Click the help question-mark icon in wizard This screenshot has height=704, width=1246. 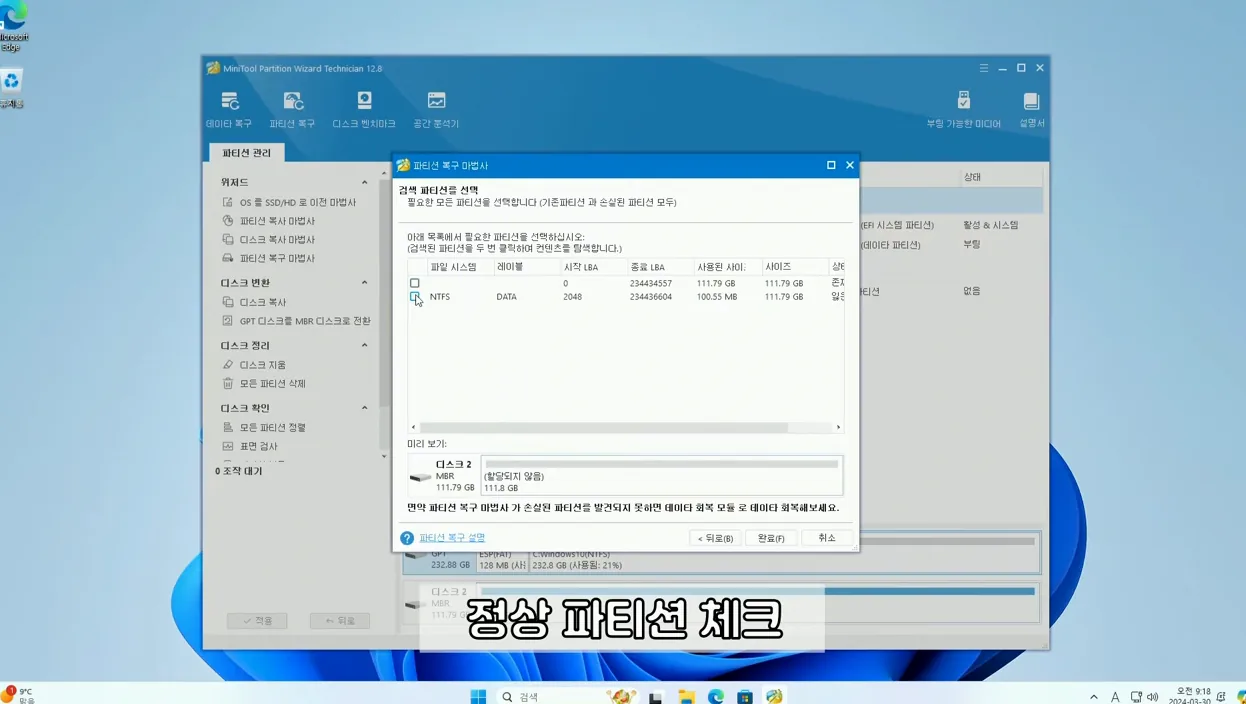click(x=407, y=538)
